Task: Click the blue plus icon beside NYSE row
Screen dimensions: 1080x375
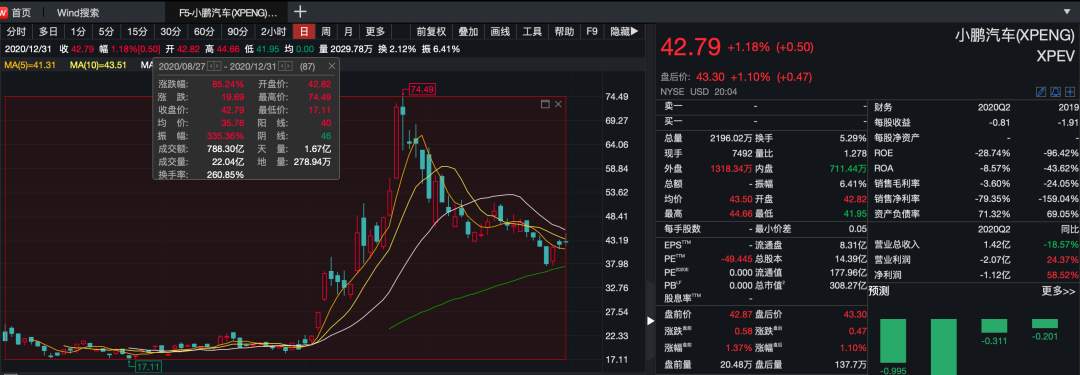Action: pyautogui.click(x=1069, y=92)
